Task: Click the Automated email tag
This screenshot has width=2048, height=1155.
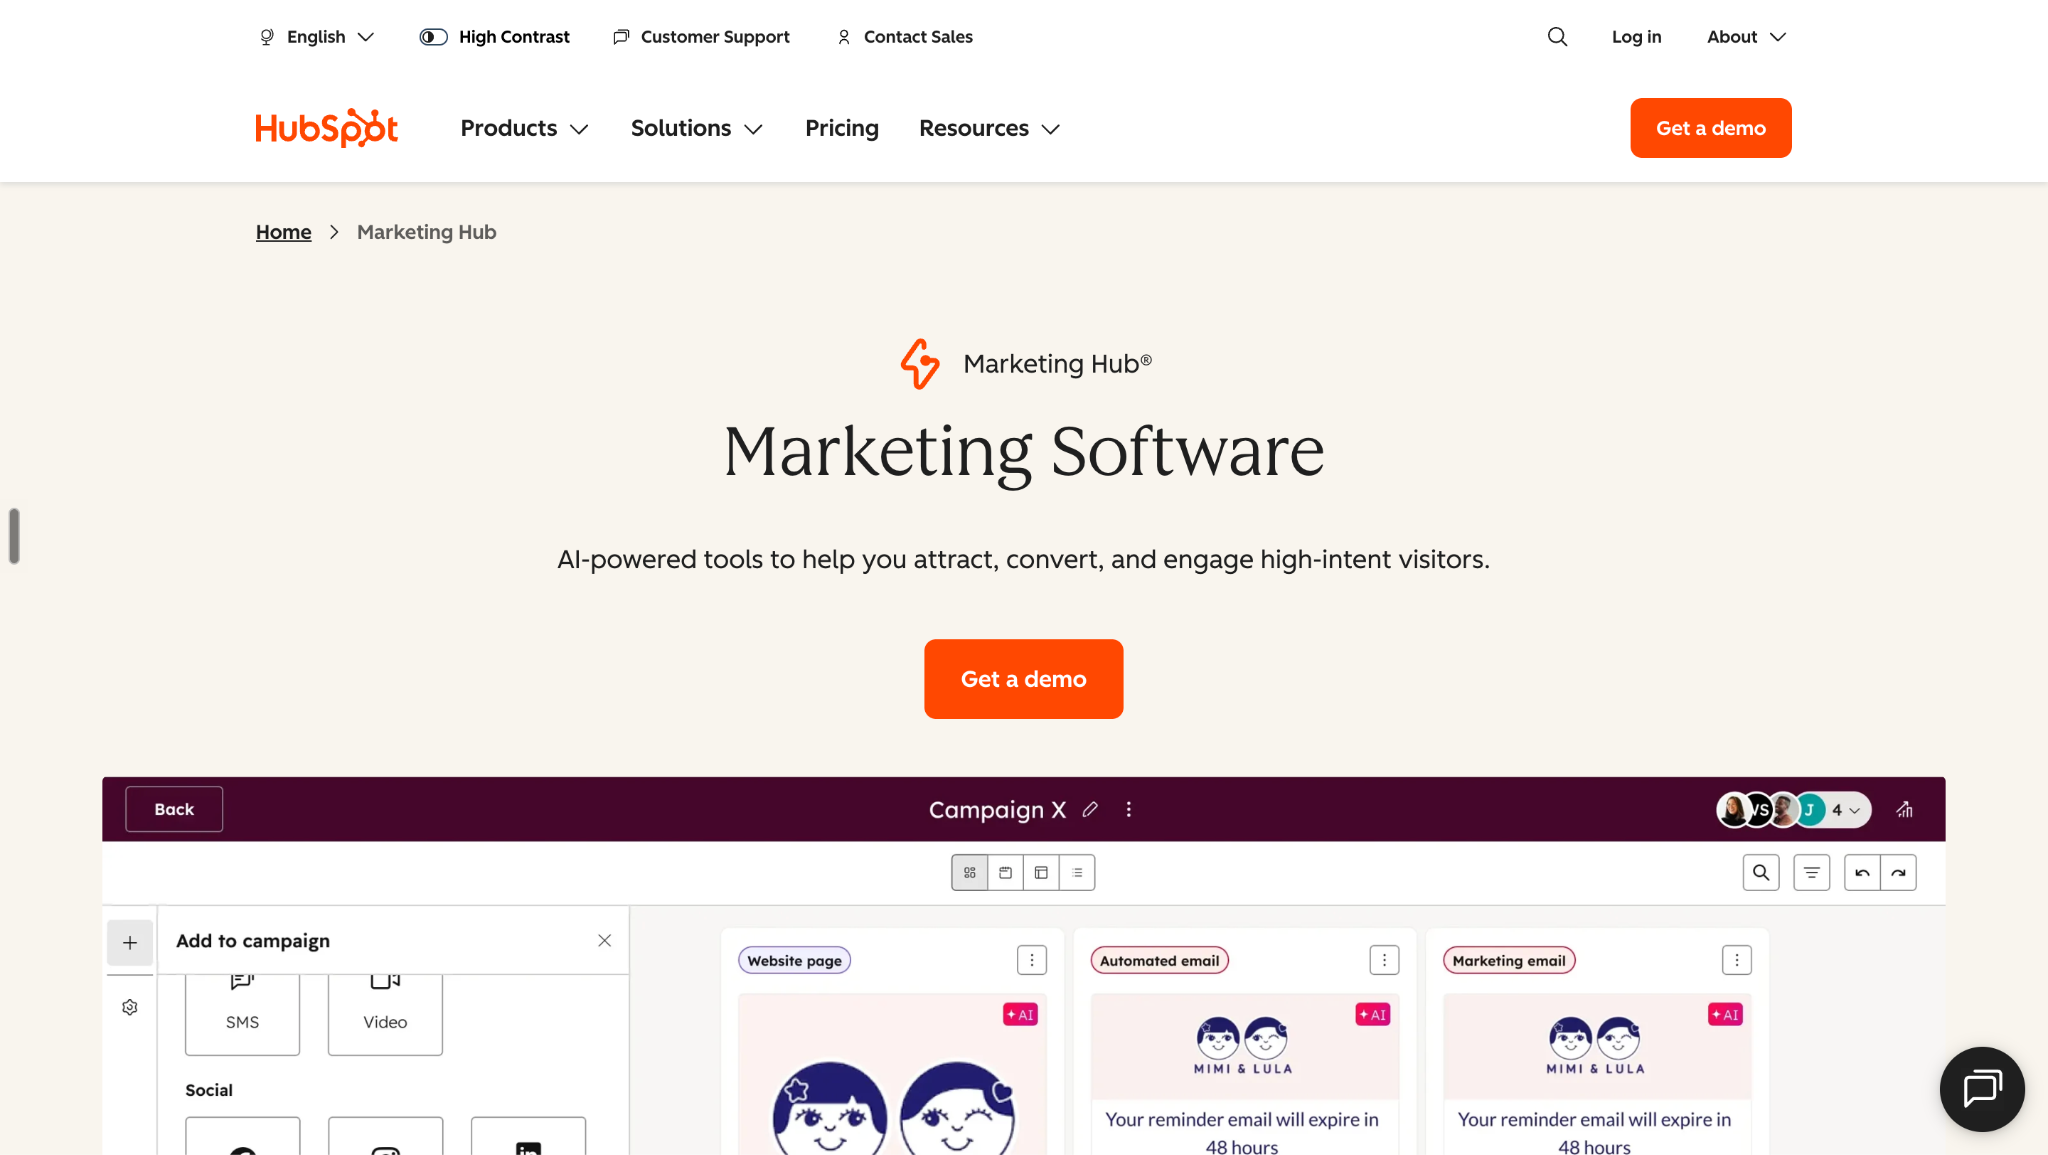Action: (x=1160, y=961)
